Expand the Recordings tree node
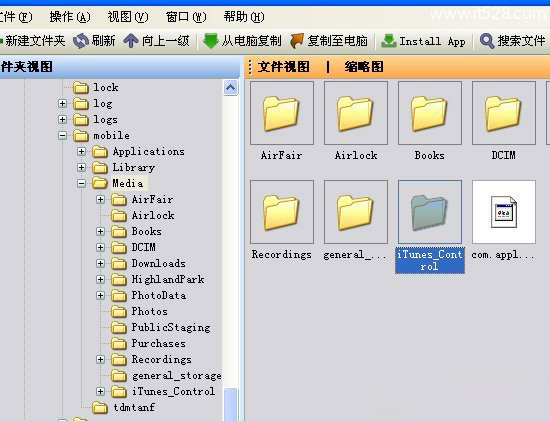This screenshot has height=421, width=550. tap(100, 359)
